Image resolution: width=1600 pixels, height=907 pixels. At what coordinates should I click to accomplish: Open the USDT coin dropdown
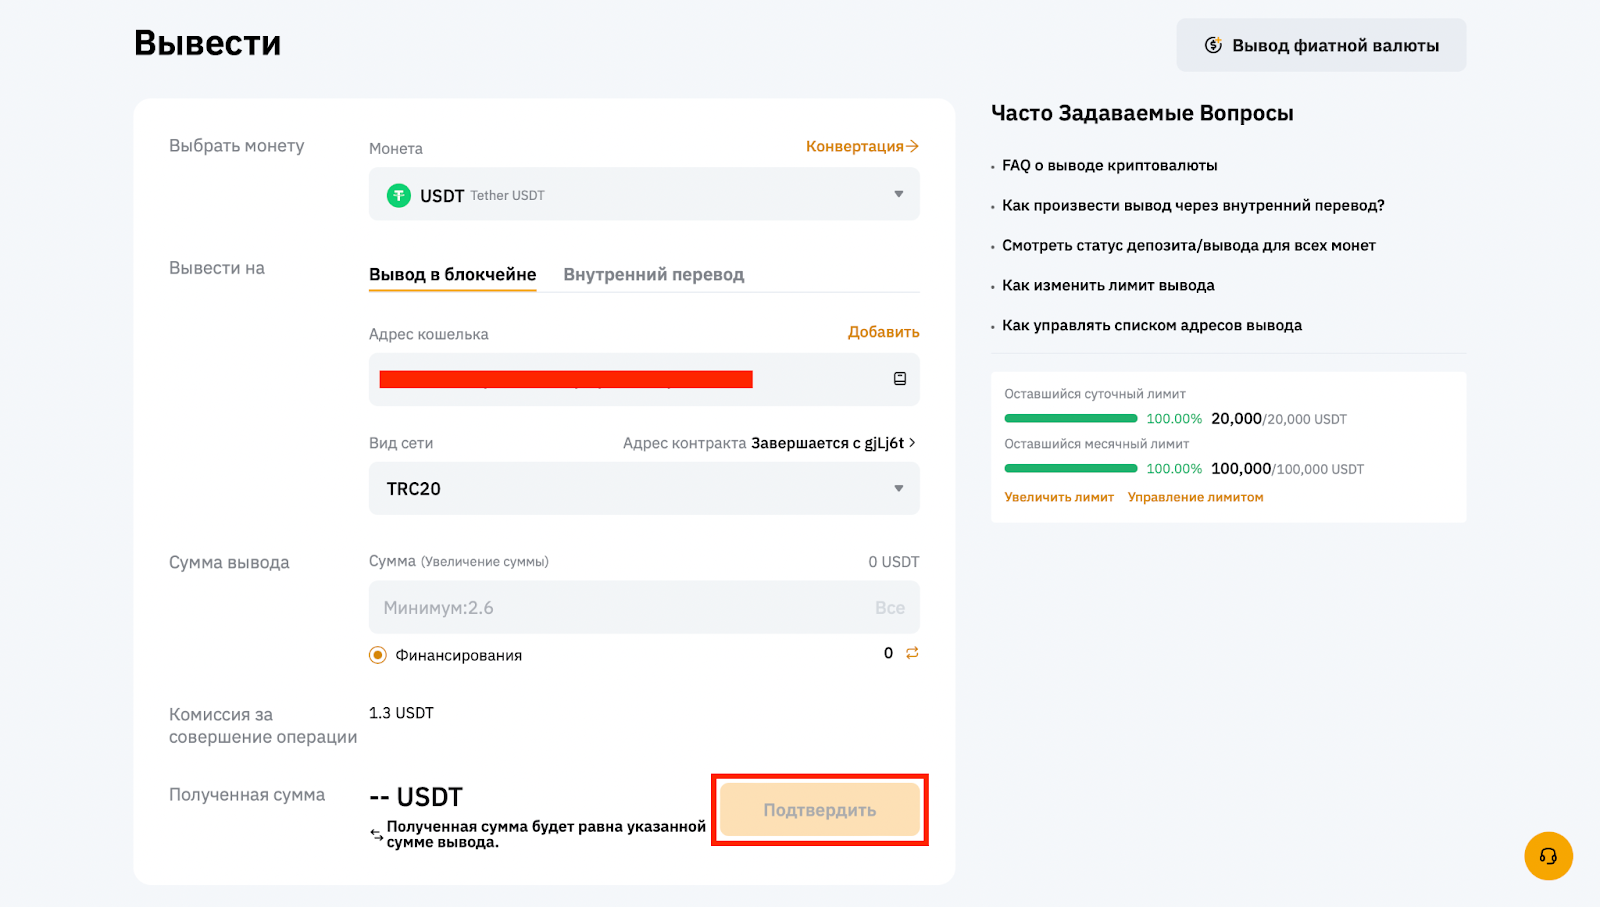coord(644,194)
